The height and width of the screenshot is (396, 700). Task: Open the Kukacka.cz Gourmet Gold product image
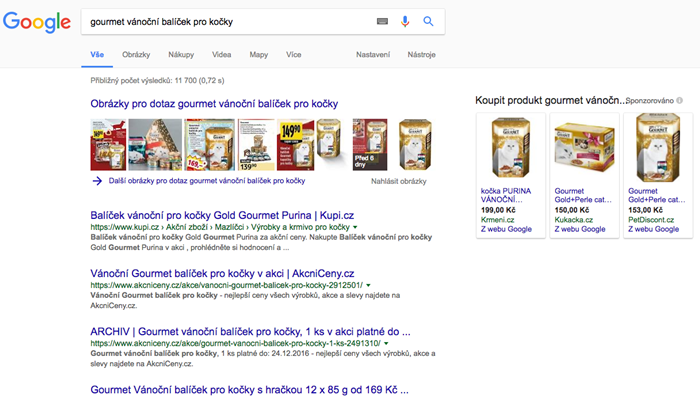(x=584, y=146)
